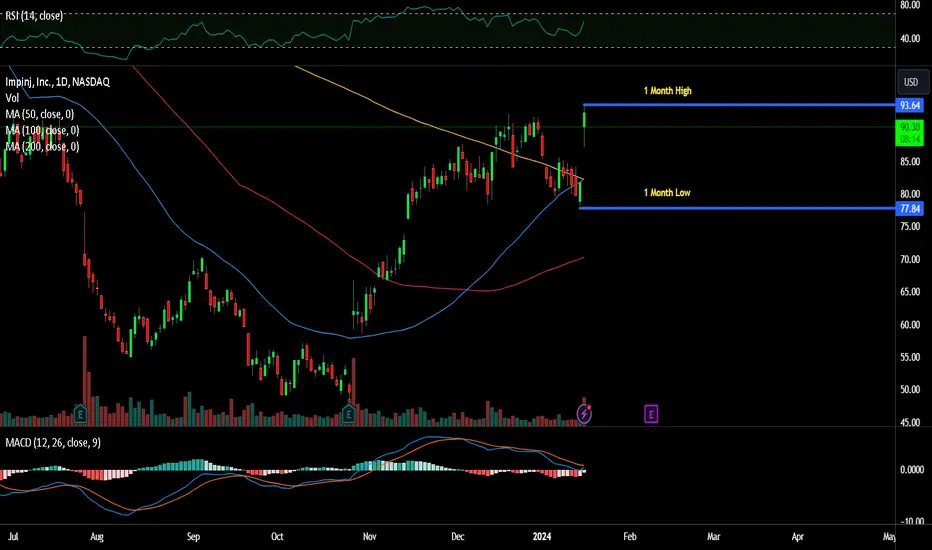Screen dimensions: 932x550
Task: Click the Jul label on time axis
Action: point(13,536)
